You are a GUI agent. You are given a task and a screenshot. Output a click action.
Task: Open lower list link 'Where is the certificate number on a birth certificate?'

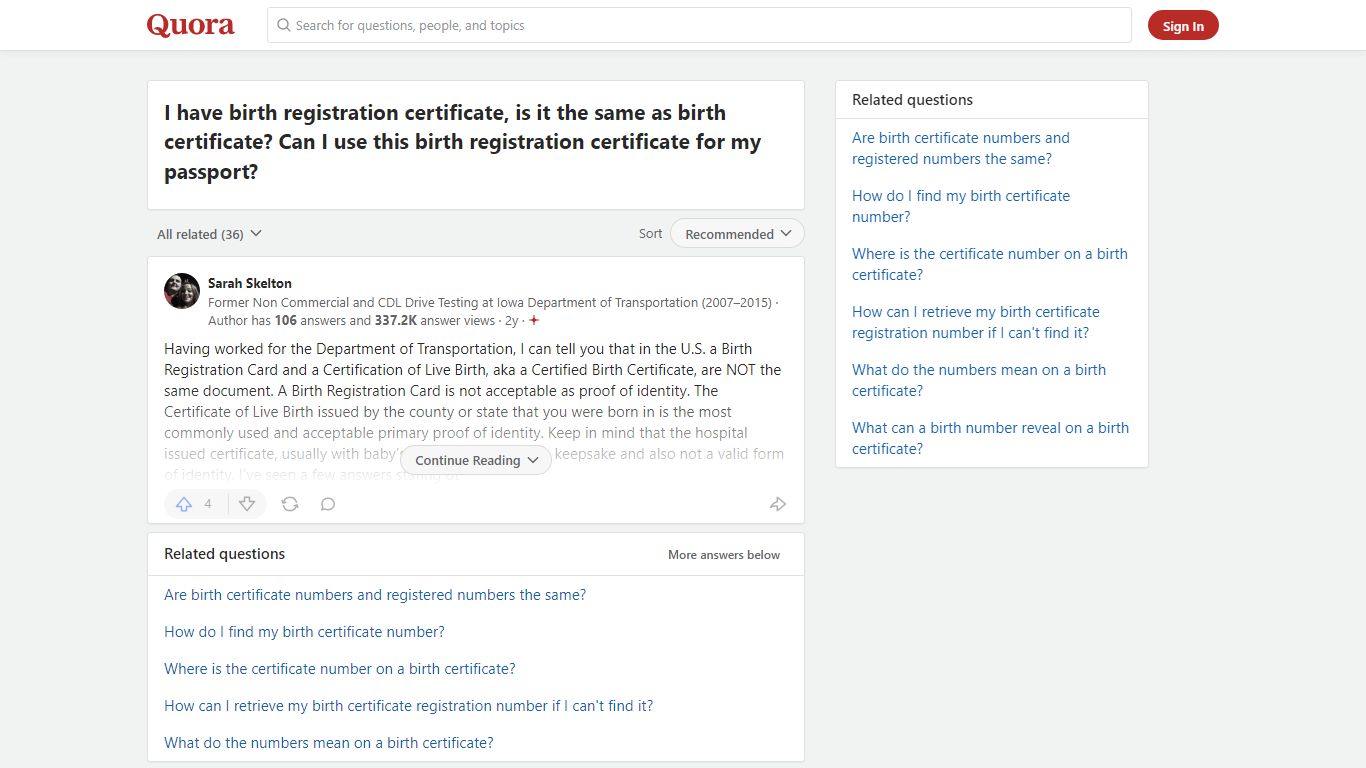(x=340, y=669)
